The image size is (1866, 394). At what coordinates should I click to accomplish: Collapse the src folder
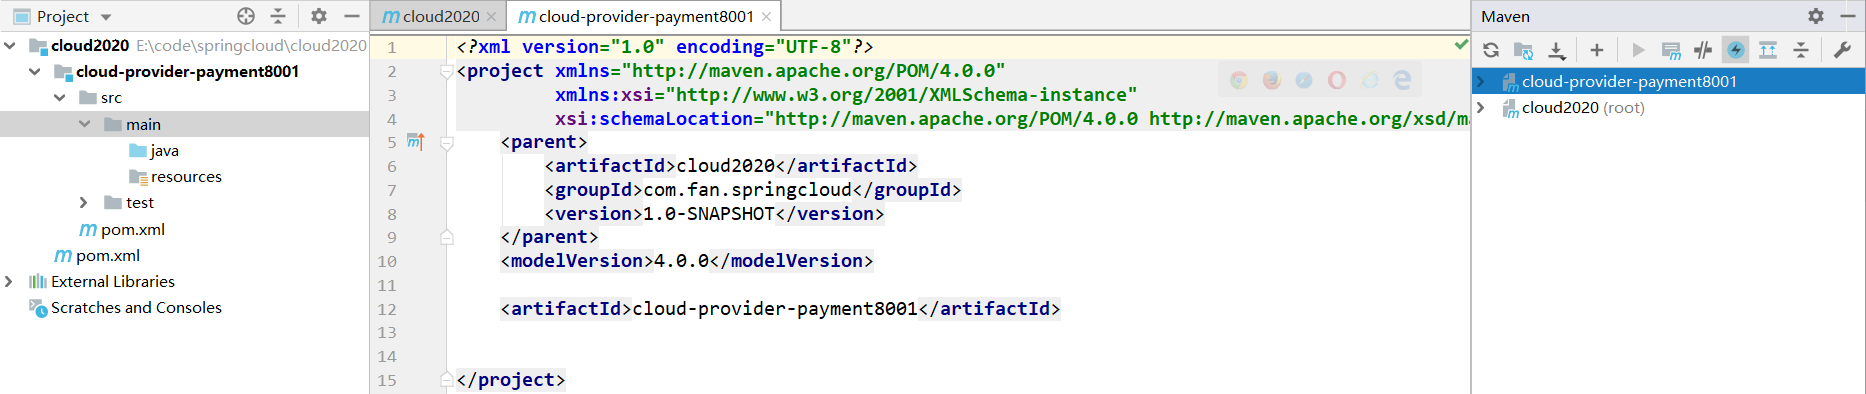pyautogui.click(x=60, y=97)
